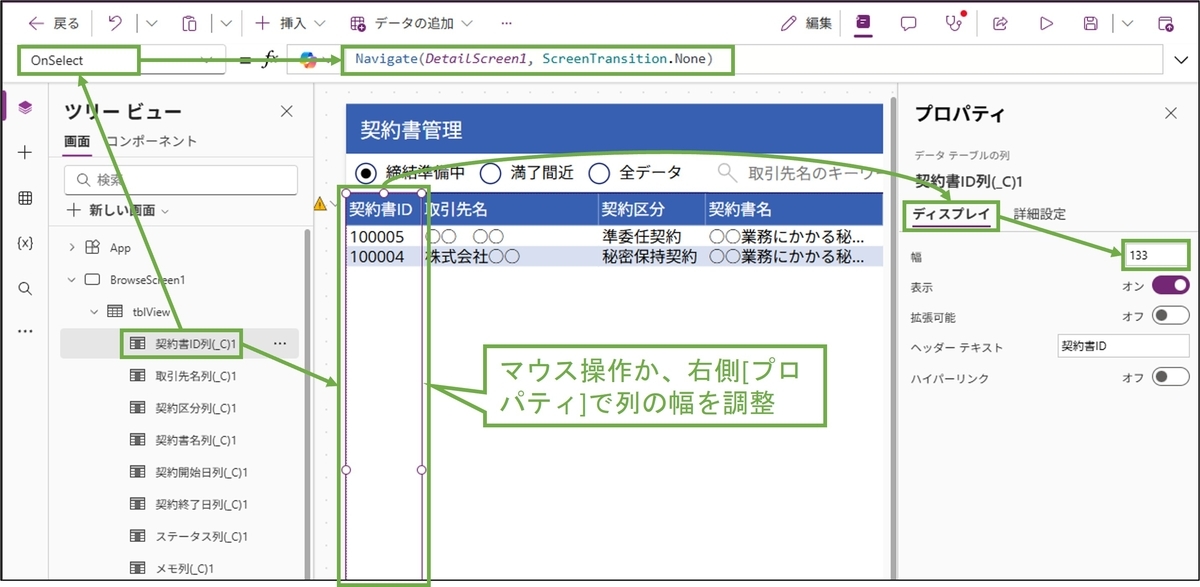The image size is (1200, 587).
Task: Open the comments speech bubble
Action: [908, 23]
